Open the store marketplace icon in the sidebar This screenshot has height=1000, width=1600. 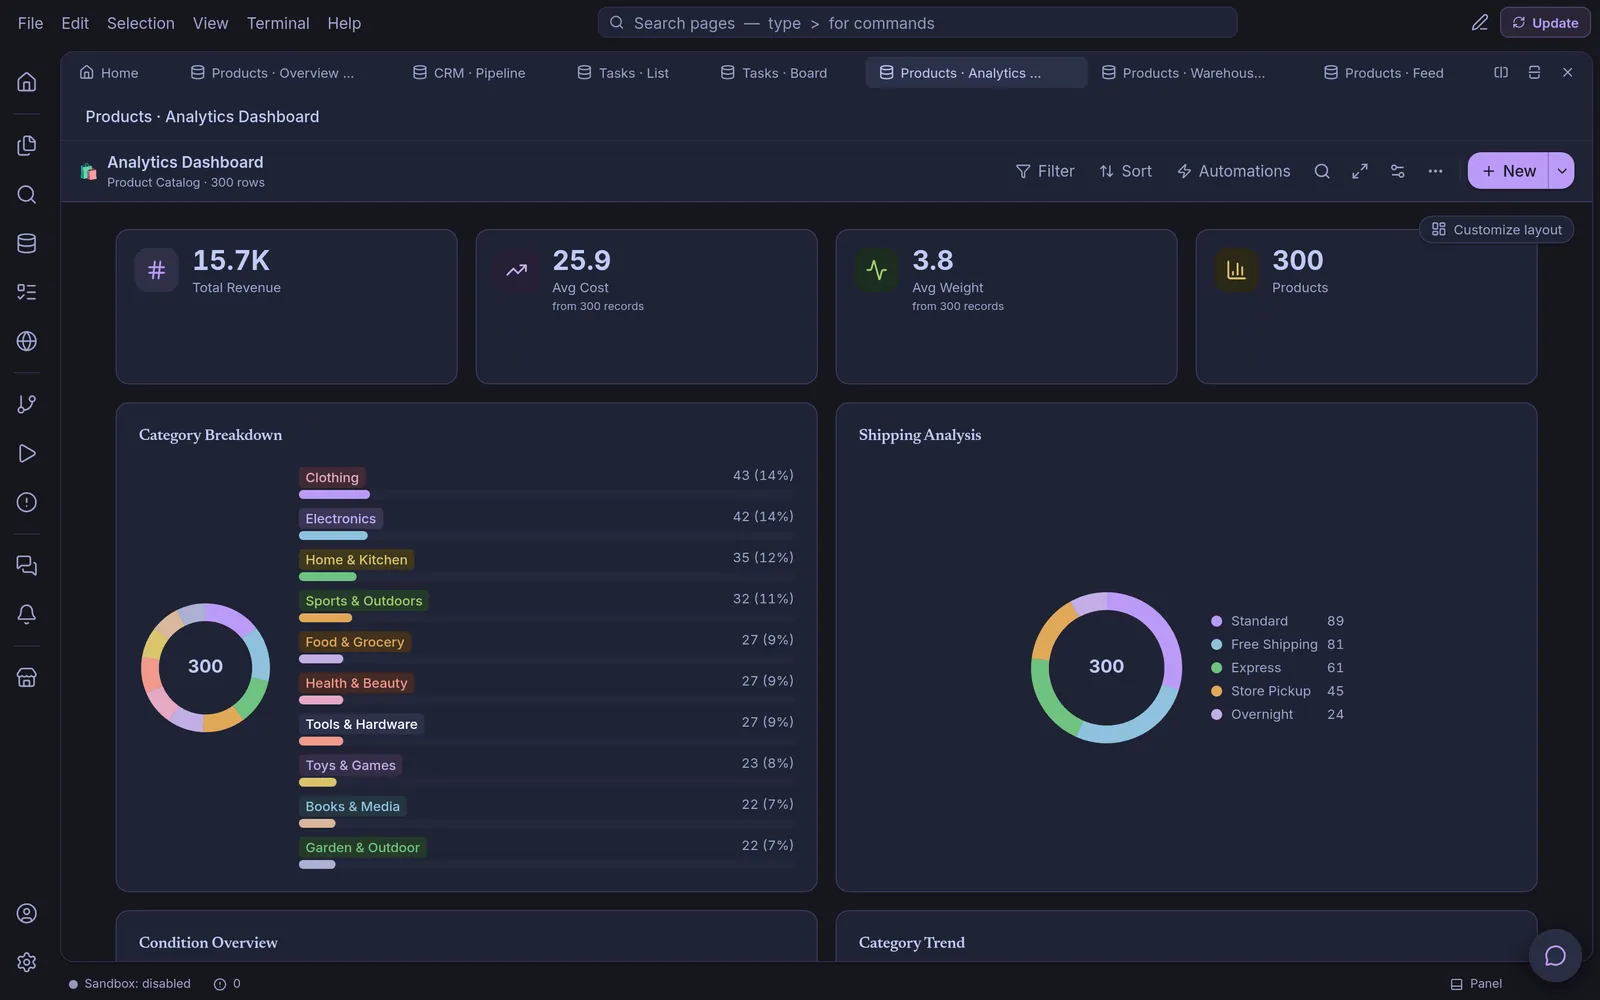click(27, 677)
